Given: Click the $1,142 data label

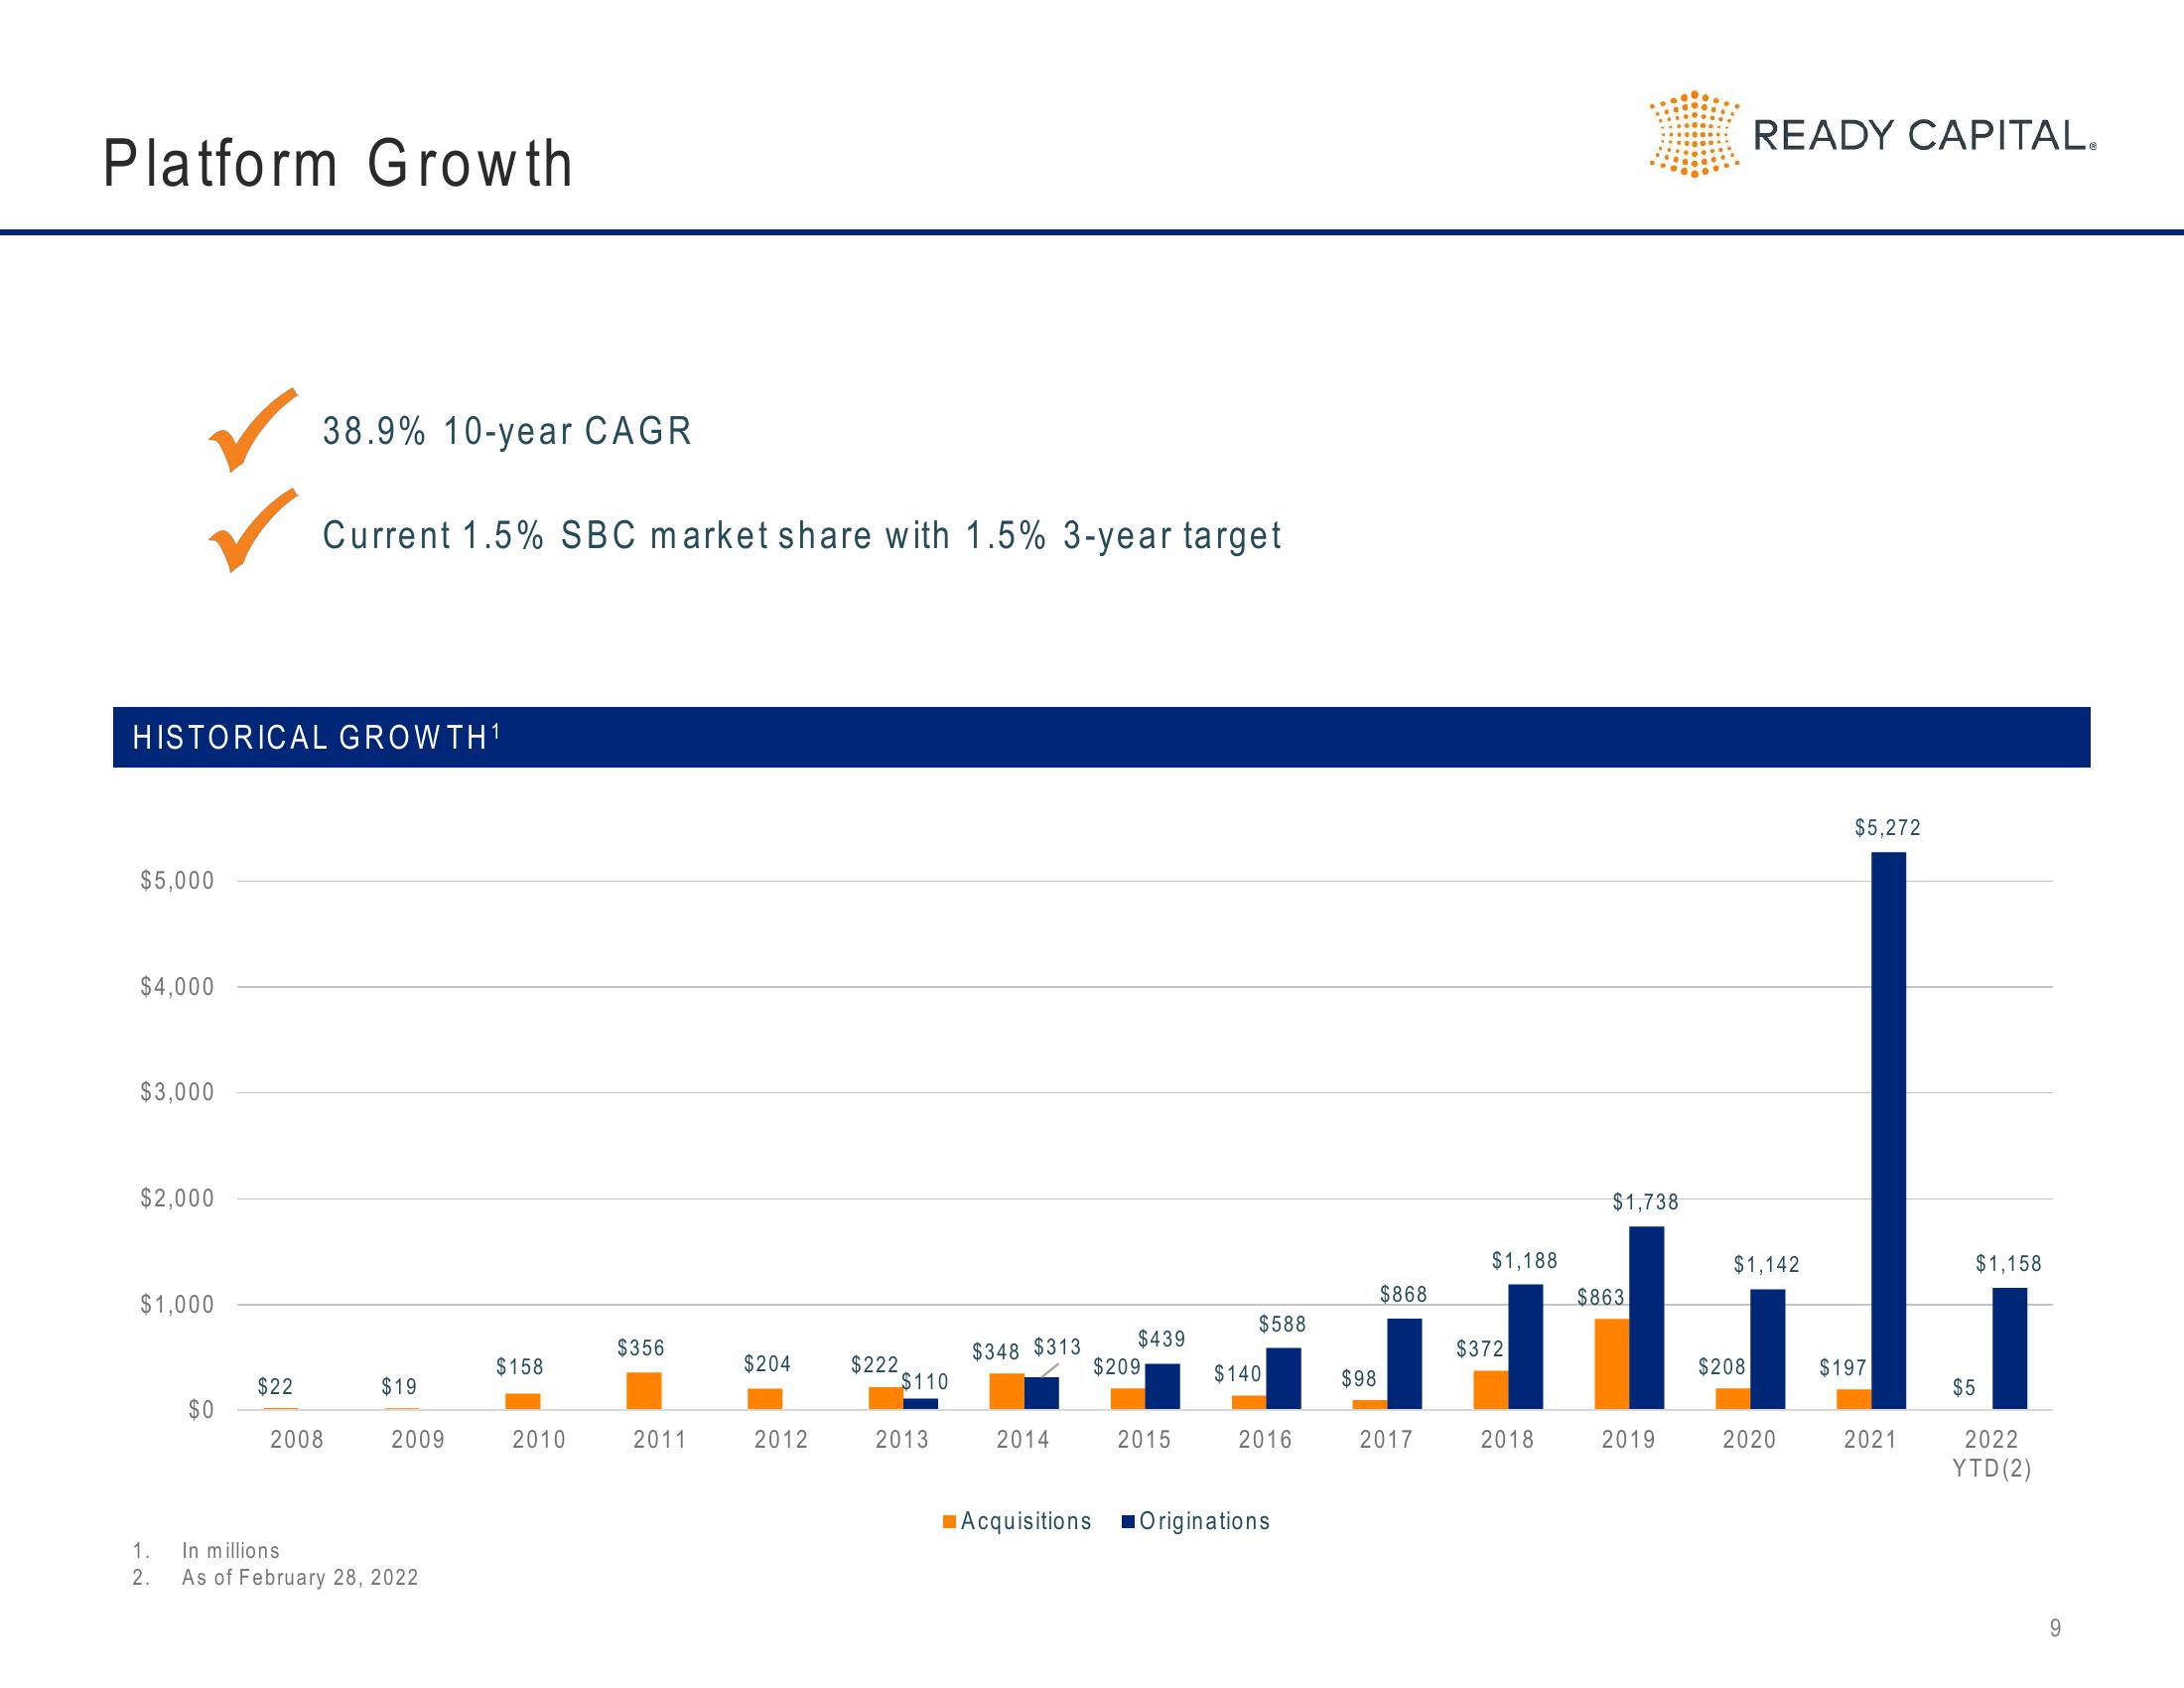Looking at the screenshot, I should [1766, 1264].
